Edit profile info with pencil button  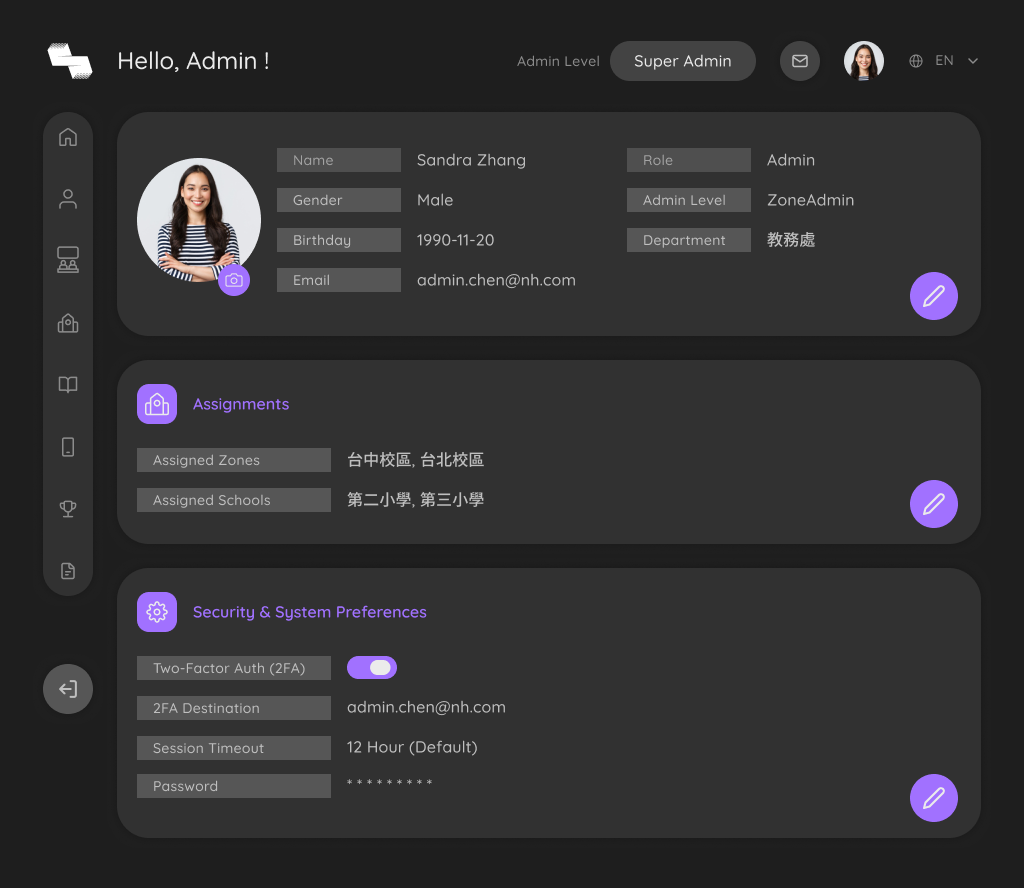(934, 296)
